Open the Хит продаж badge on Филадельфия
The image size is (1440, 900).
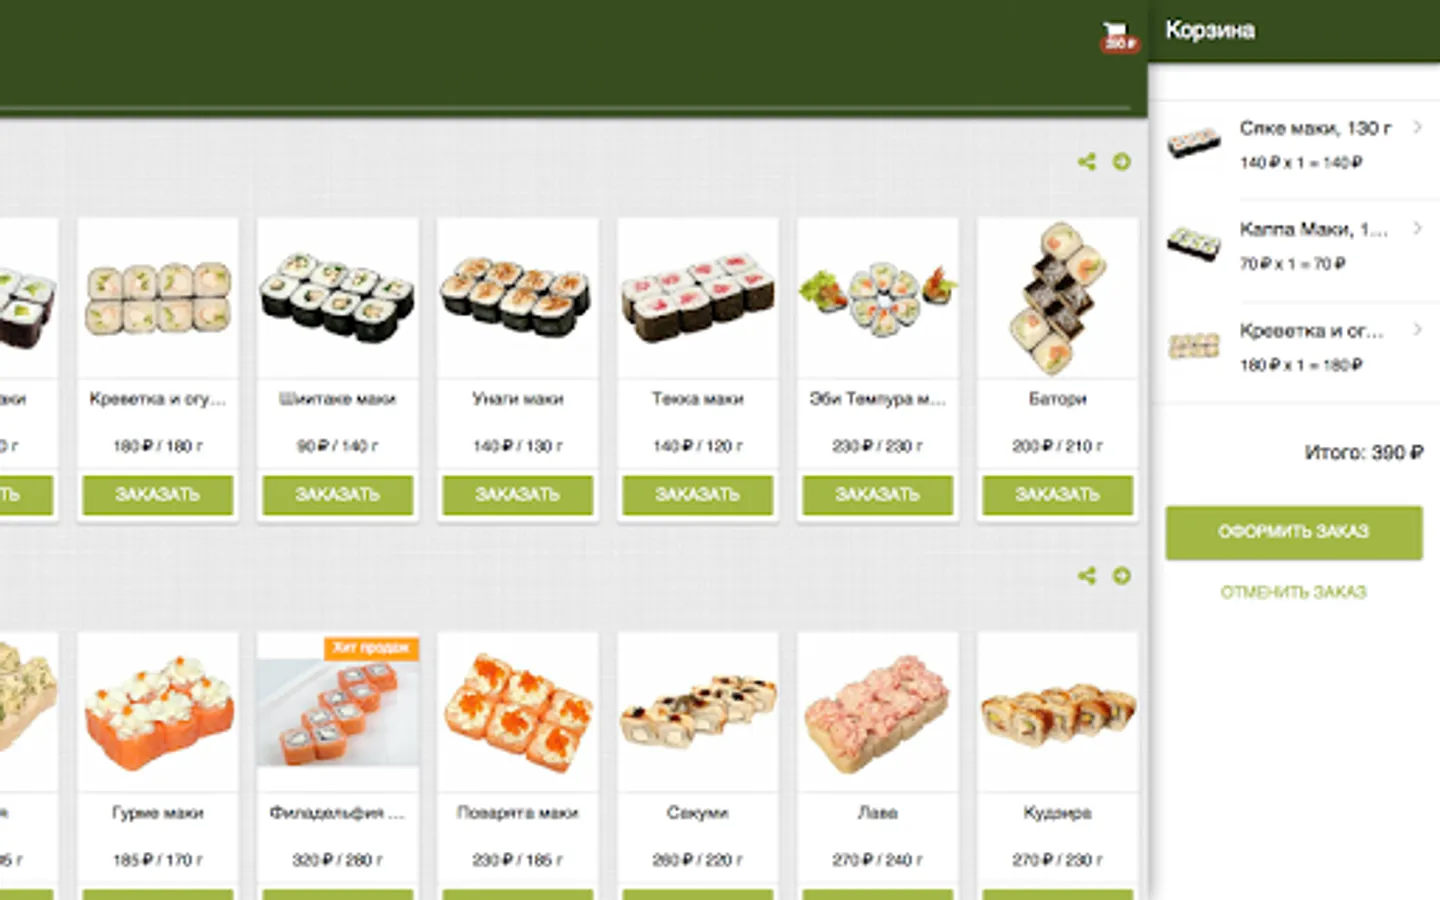371,648
